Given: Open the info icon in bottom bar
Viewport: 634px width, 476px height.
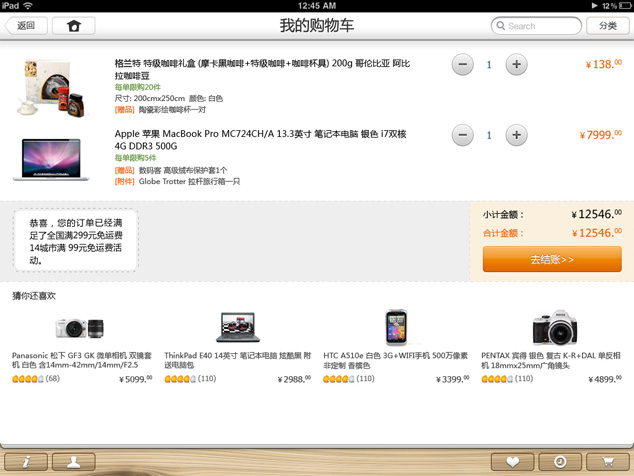Looking at the screenshot, I should [27, 461].
